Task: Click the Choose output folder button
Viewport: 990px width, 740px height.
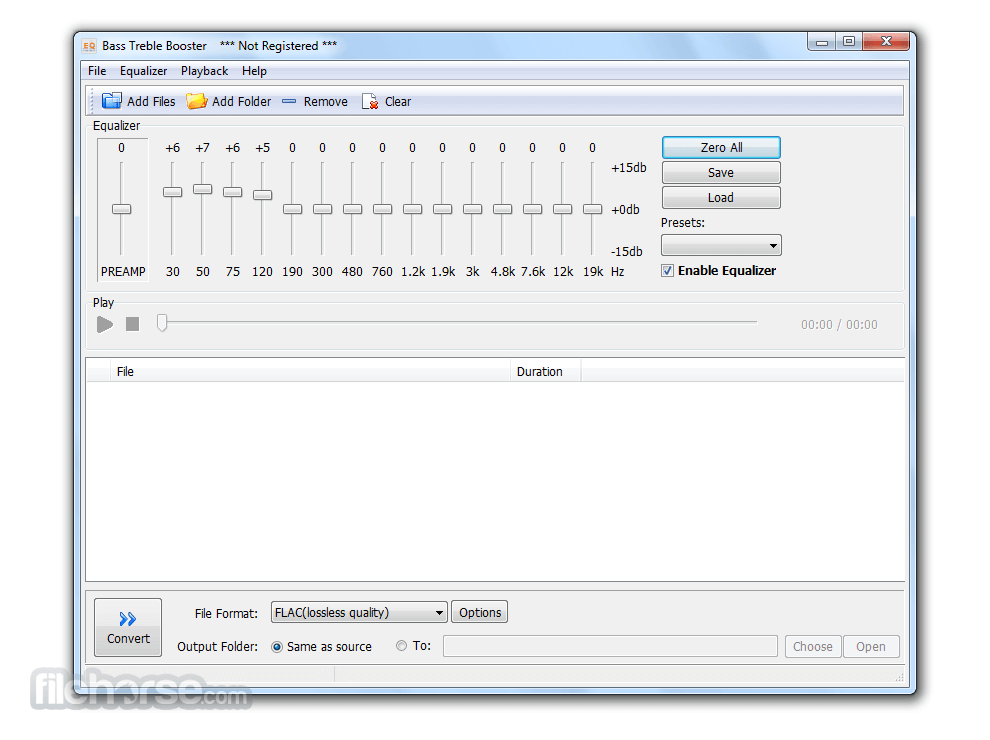Action: coord(813,647)
